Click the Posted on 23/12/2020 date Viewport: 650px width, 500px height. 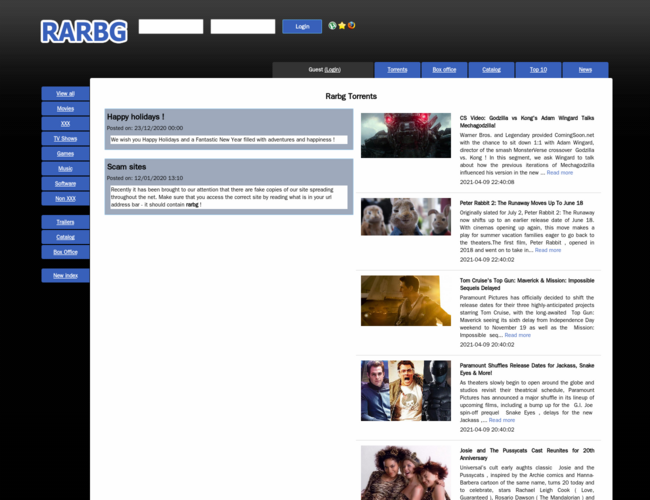point(145,128)
